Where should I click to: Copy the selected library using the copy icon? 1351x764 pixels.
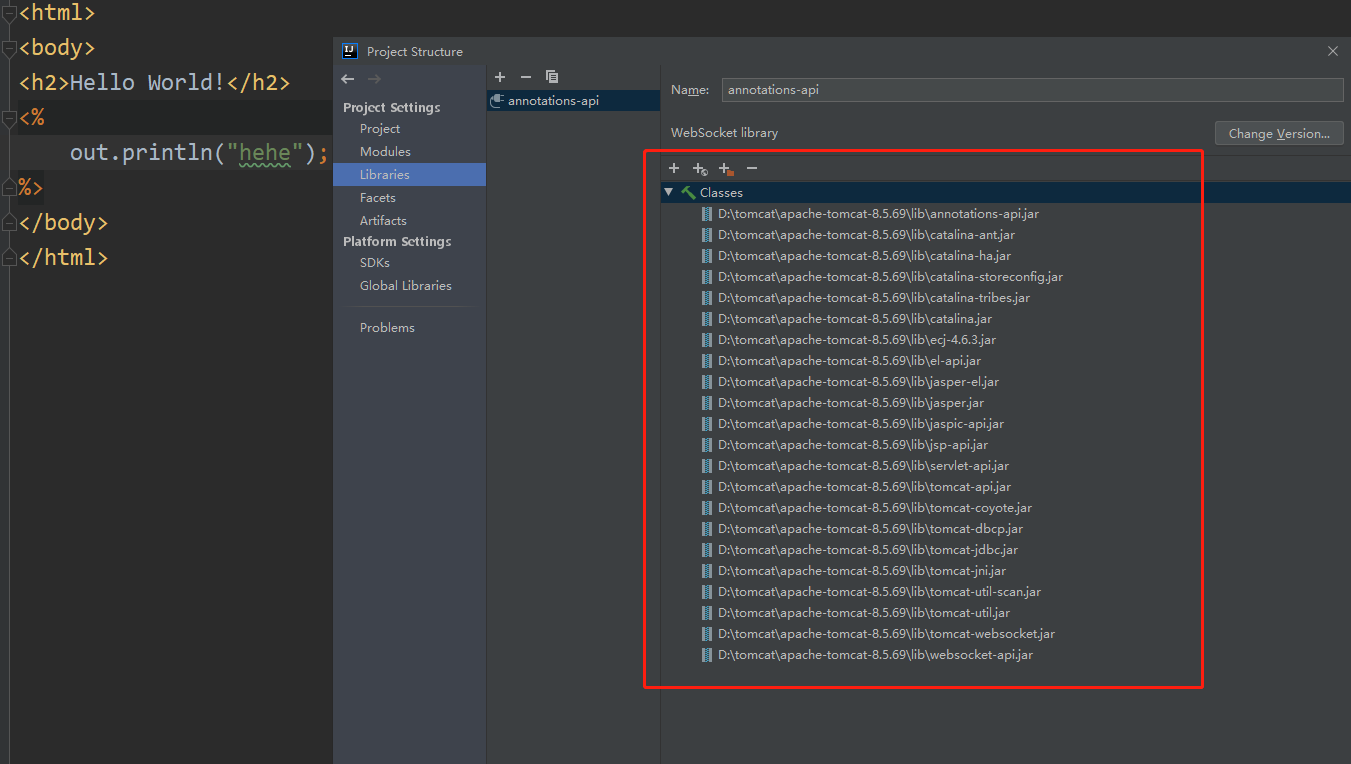click(x=552, y=77)
